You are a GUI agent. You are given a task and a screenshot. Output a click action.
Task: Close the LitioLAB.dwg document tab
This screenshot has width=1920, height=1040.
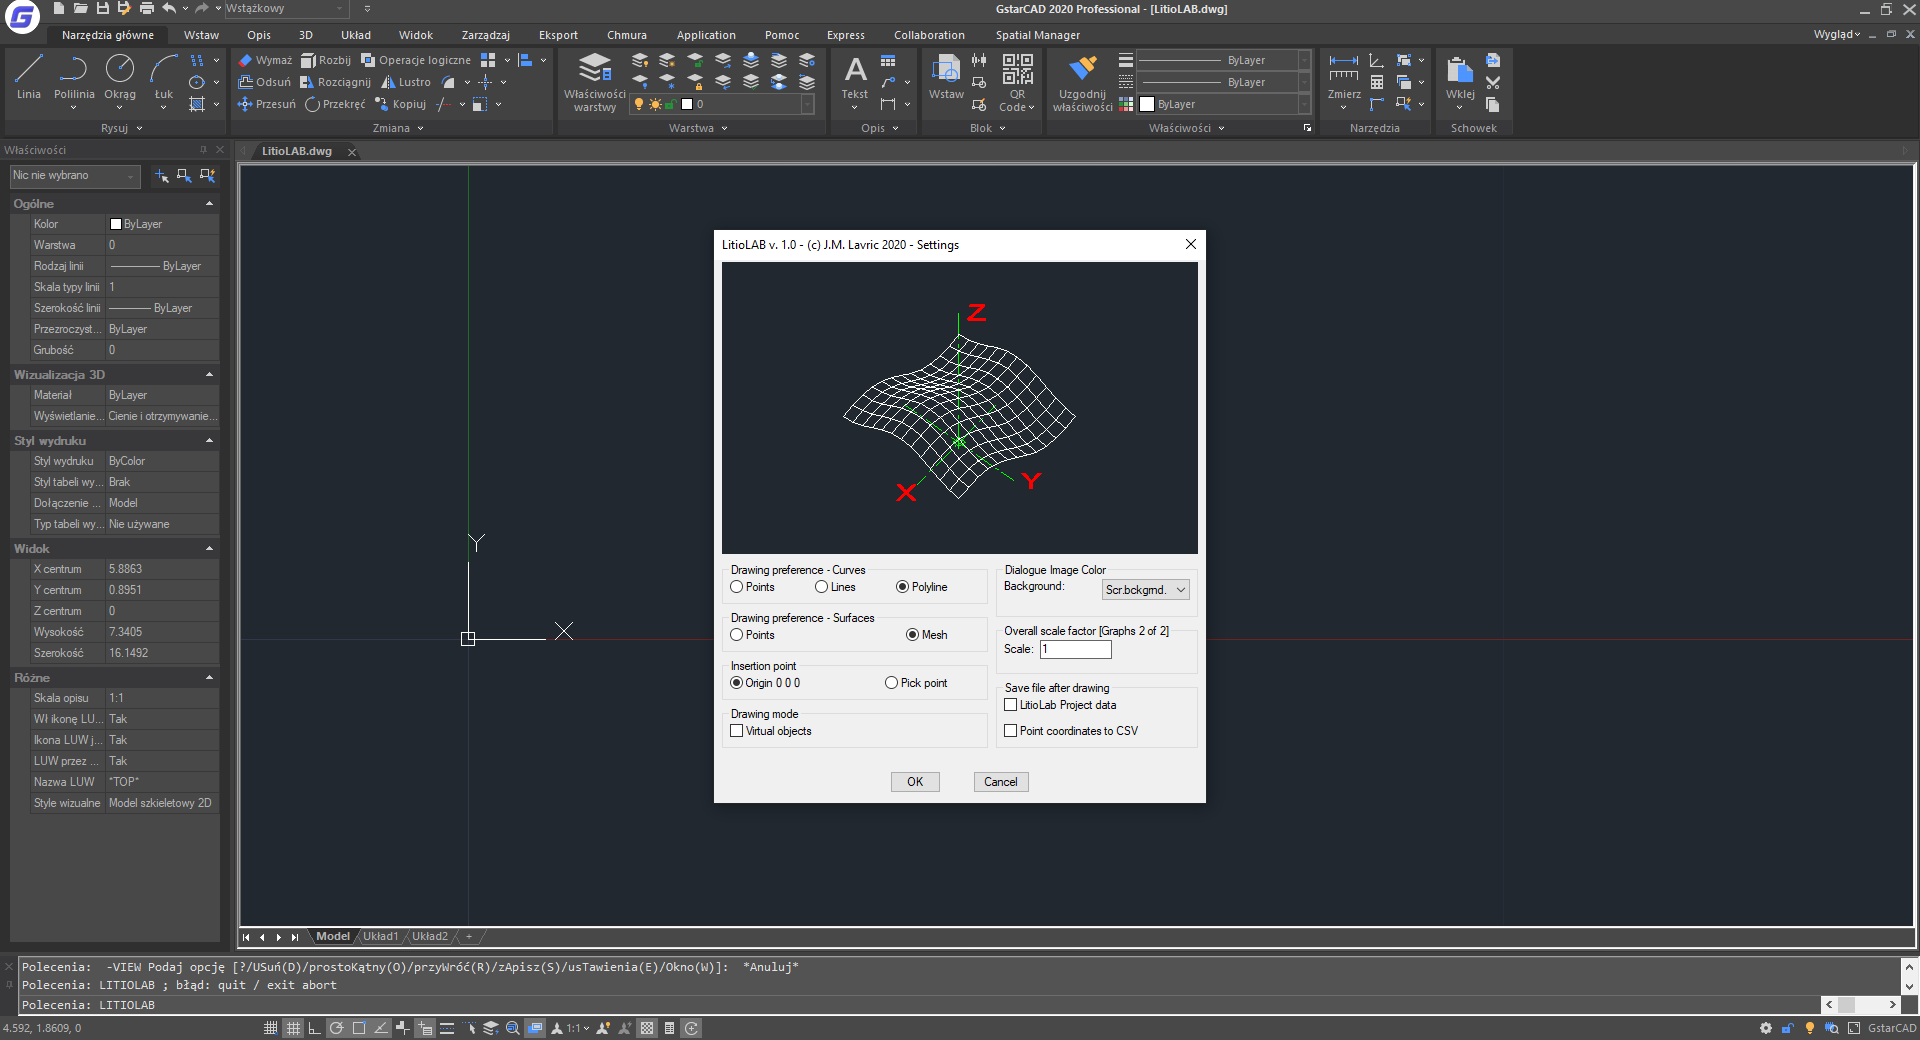pos(352,152)
